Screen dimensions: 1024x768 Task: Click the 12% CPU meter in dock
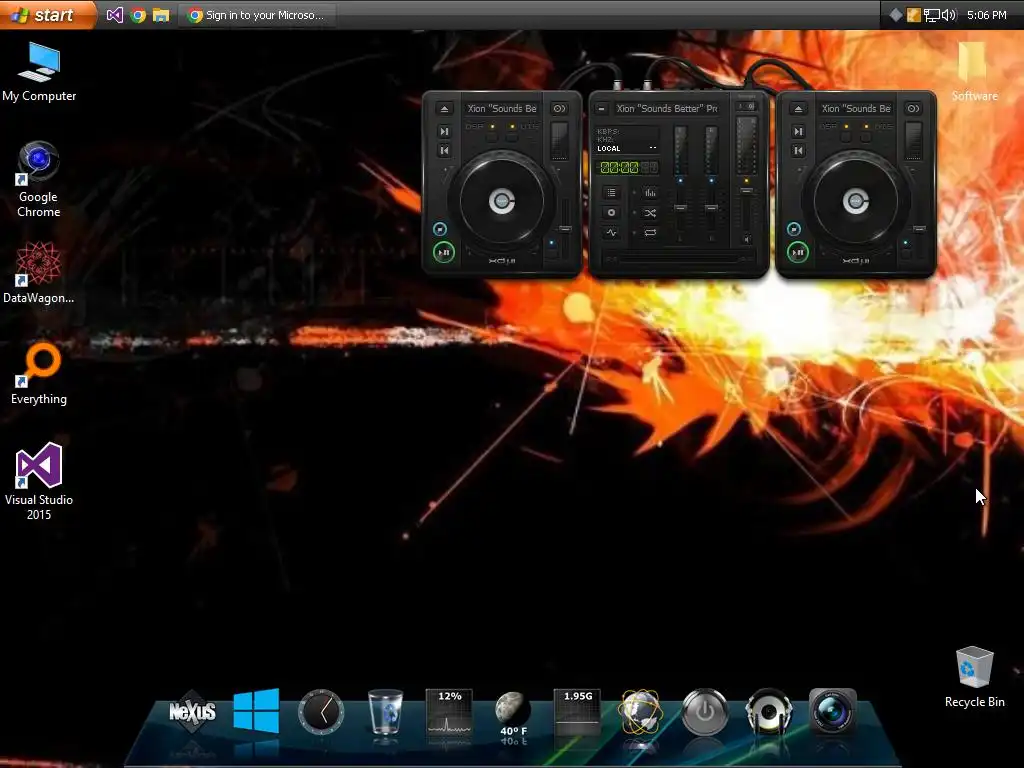pos(449,712)
